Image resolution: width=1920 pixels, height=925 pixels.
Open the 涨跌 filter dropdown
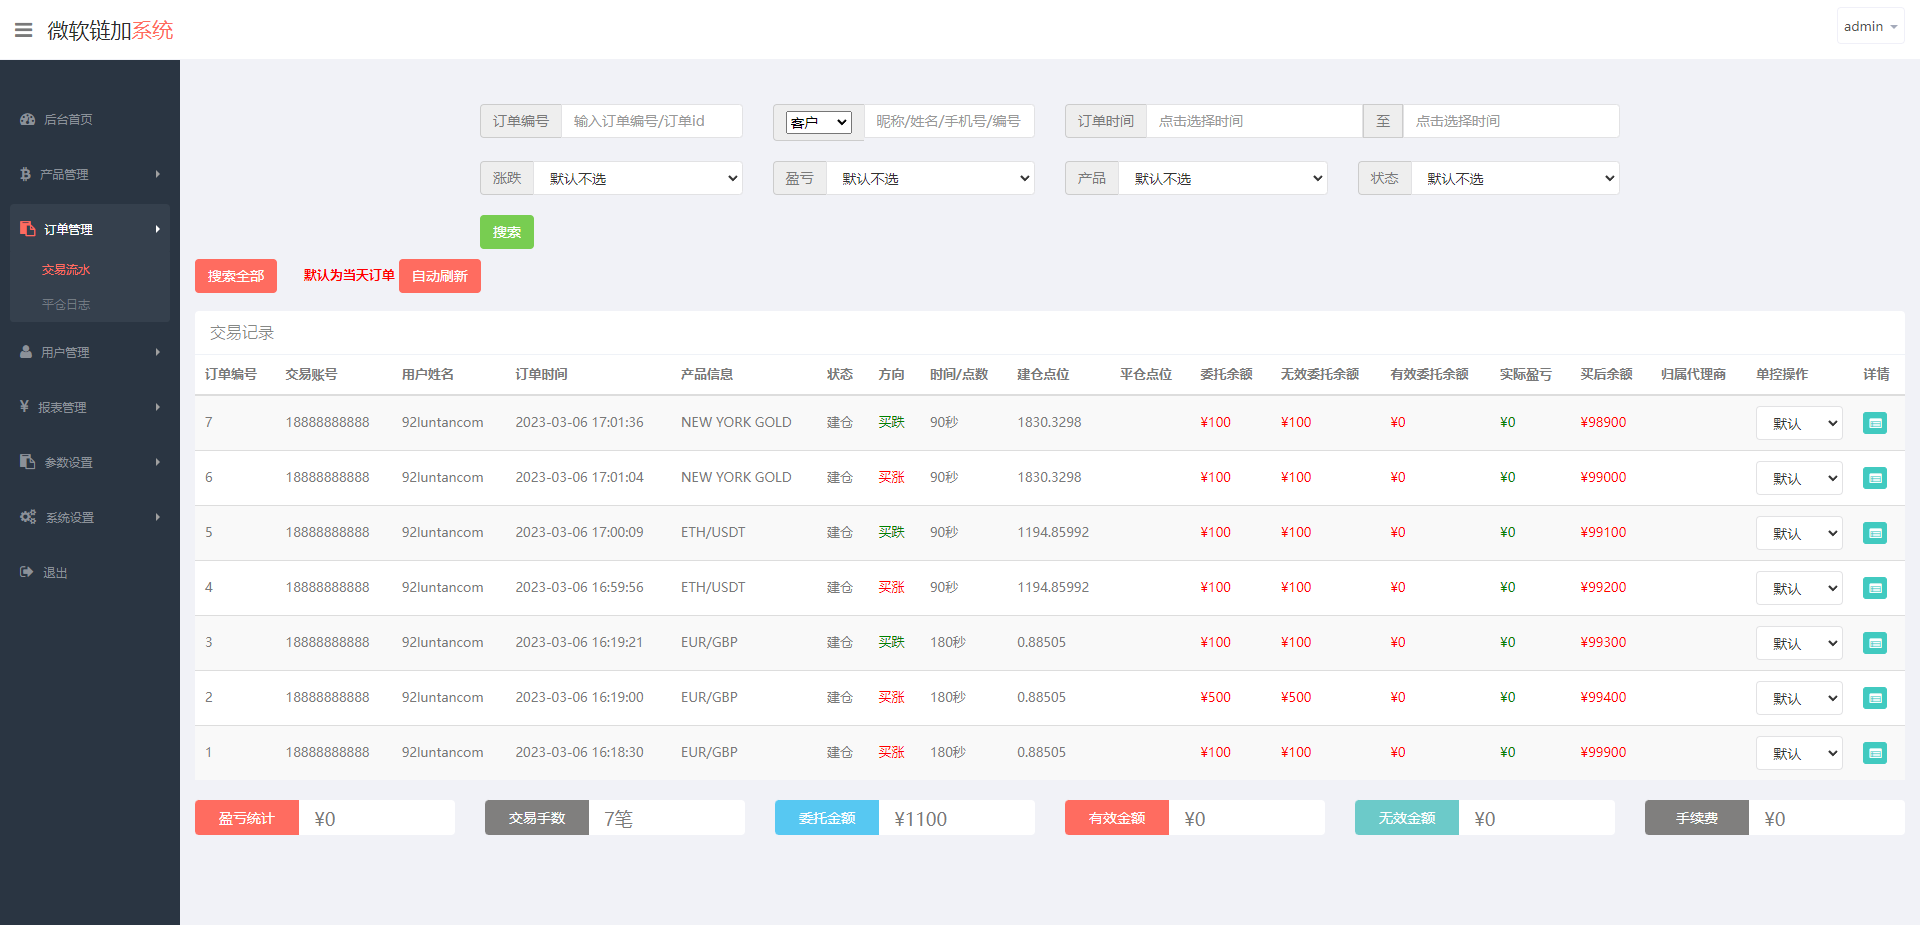point(638,178)
